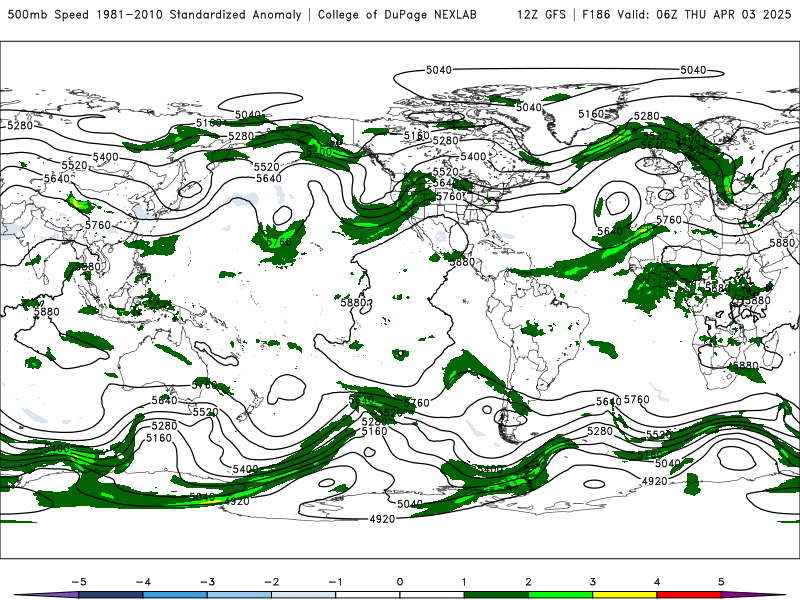Select the pale blue -2 to -1 colorbar segment
Image resolution: width=800 pixels, height=600 pixels.
[x=304, y=595]
